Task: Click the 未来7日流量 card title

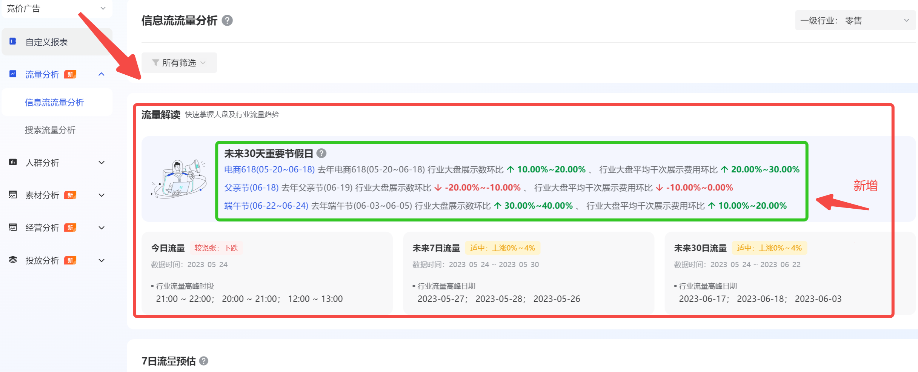Action: (x=436, y=247)
